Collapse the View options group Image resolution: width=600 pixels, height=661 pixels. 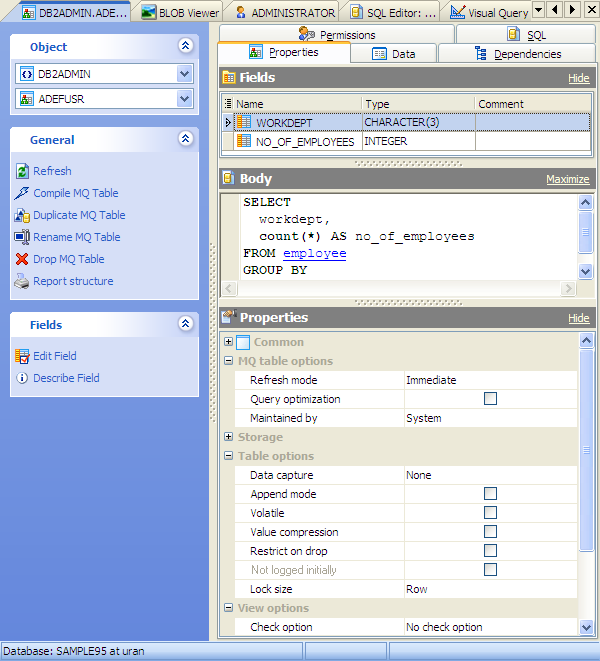[x=229, y=607]
